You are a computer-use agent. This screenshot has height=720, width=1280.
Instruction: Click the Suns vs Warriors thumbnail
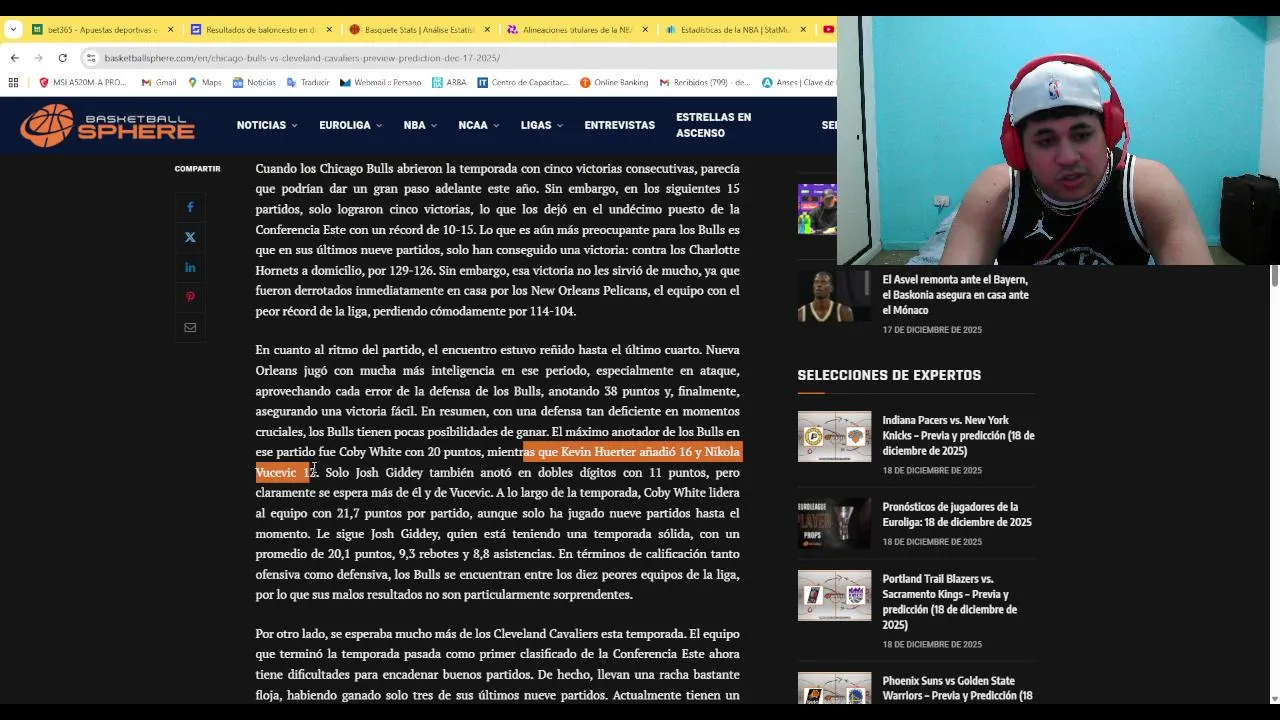pyautogui.click(x=834, y=689)
